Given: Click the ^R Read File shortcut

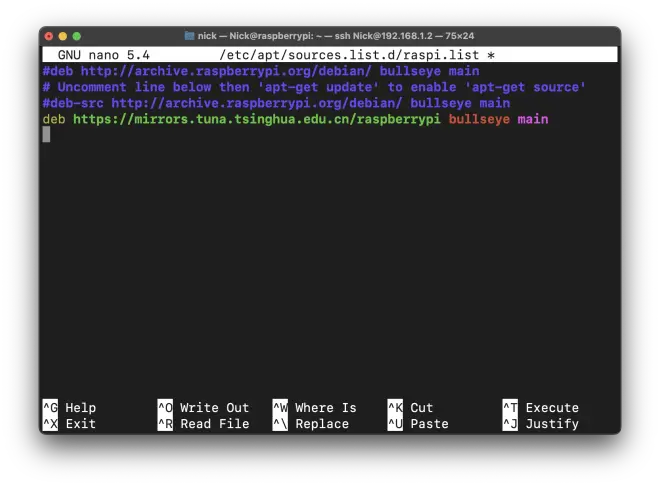Looking at the screenshot, I should 203,423.
